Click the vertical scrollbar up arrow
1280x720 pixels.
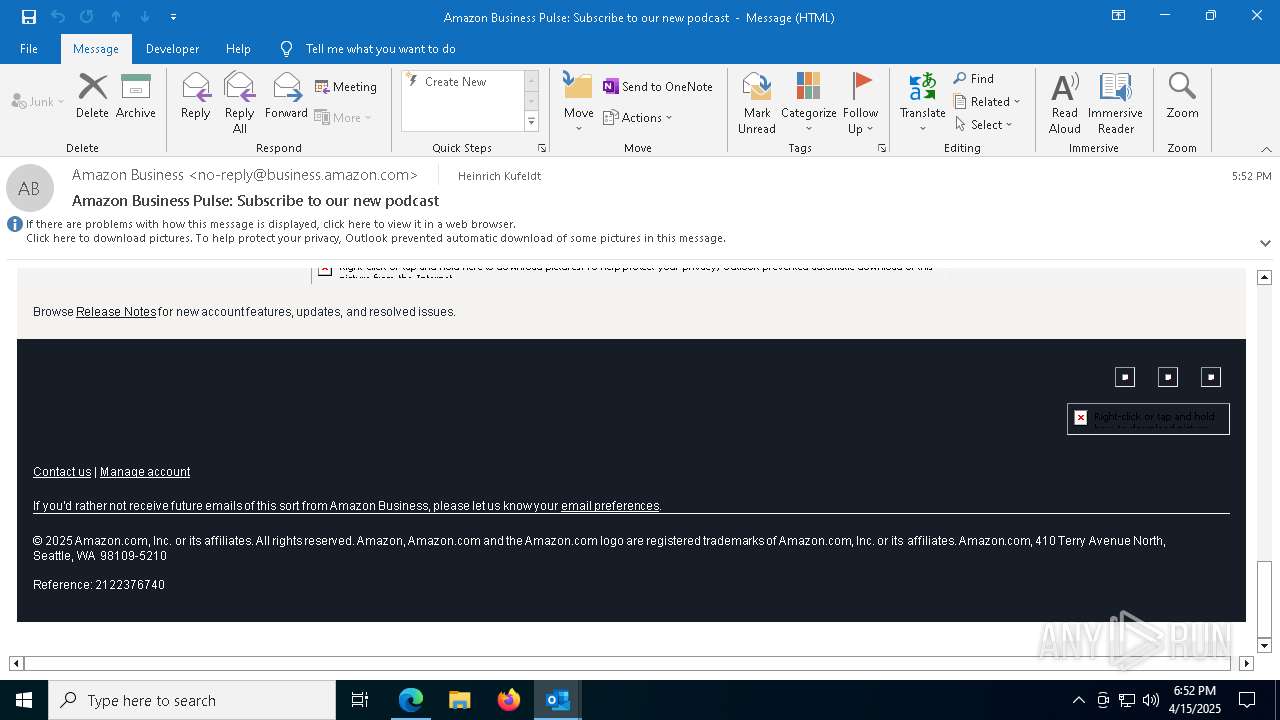(x=1264, y=277)
